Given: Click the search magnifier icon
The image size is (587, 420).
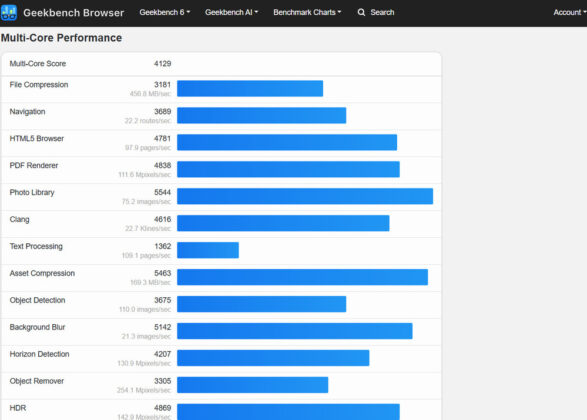Looking at the screenshot, I should pos(361,12).
